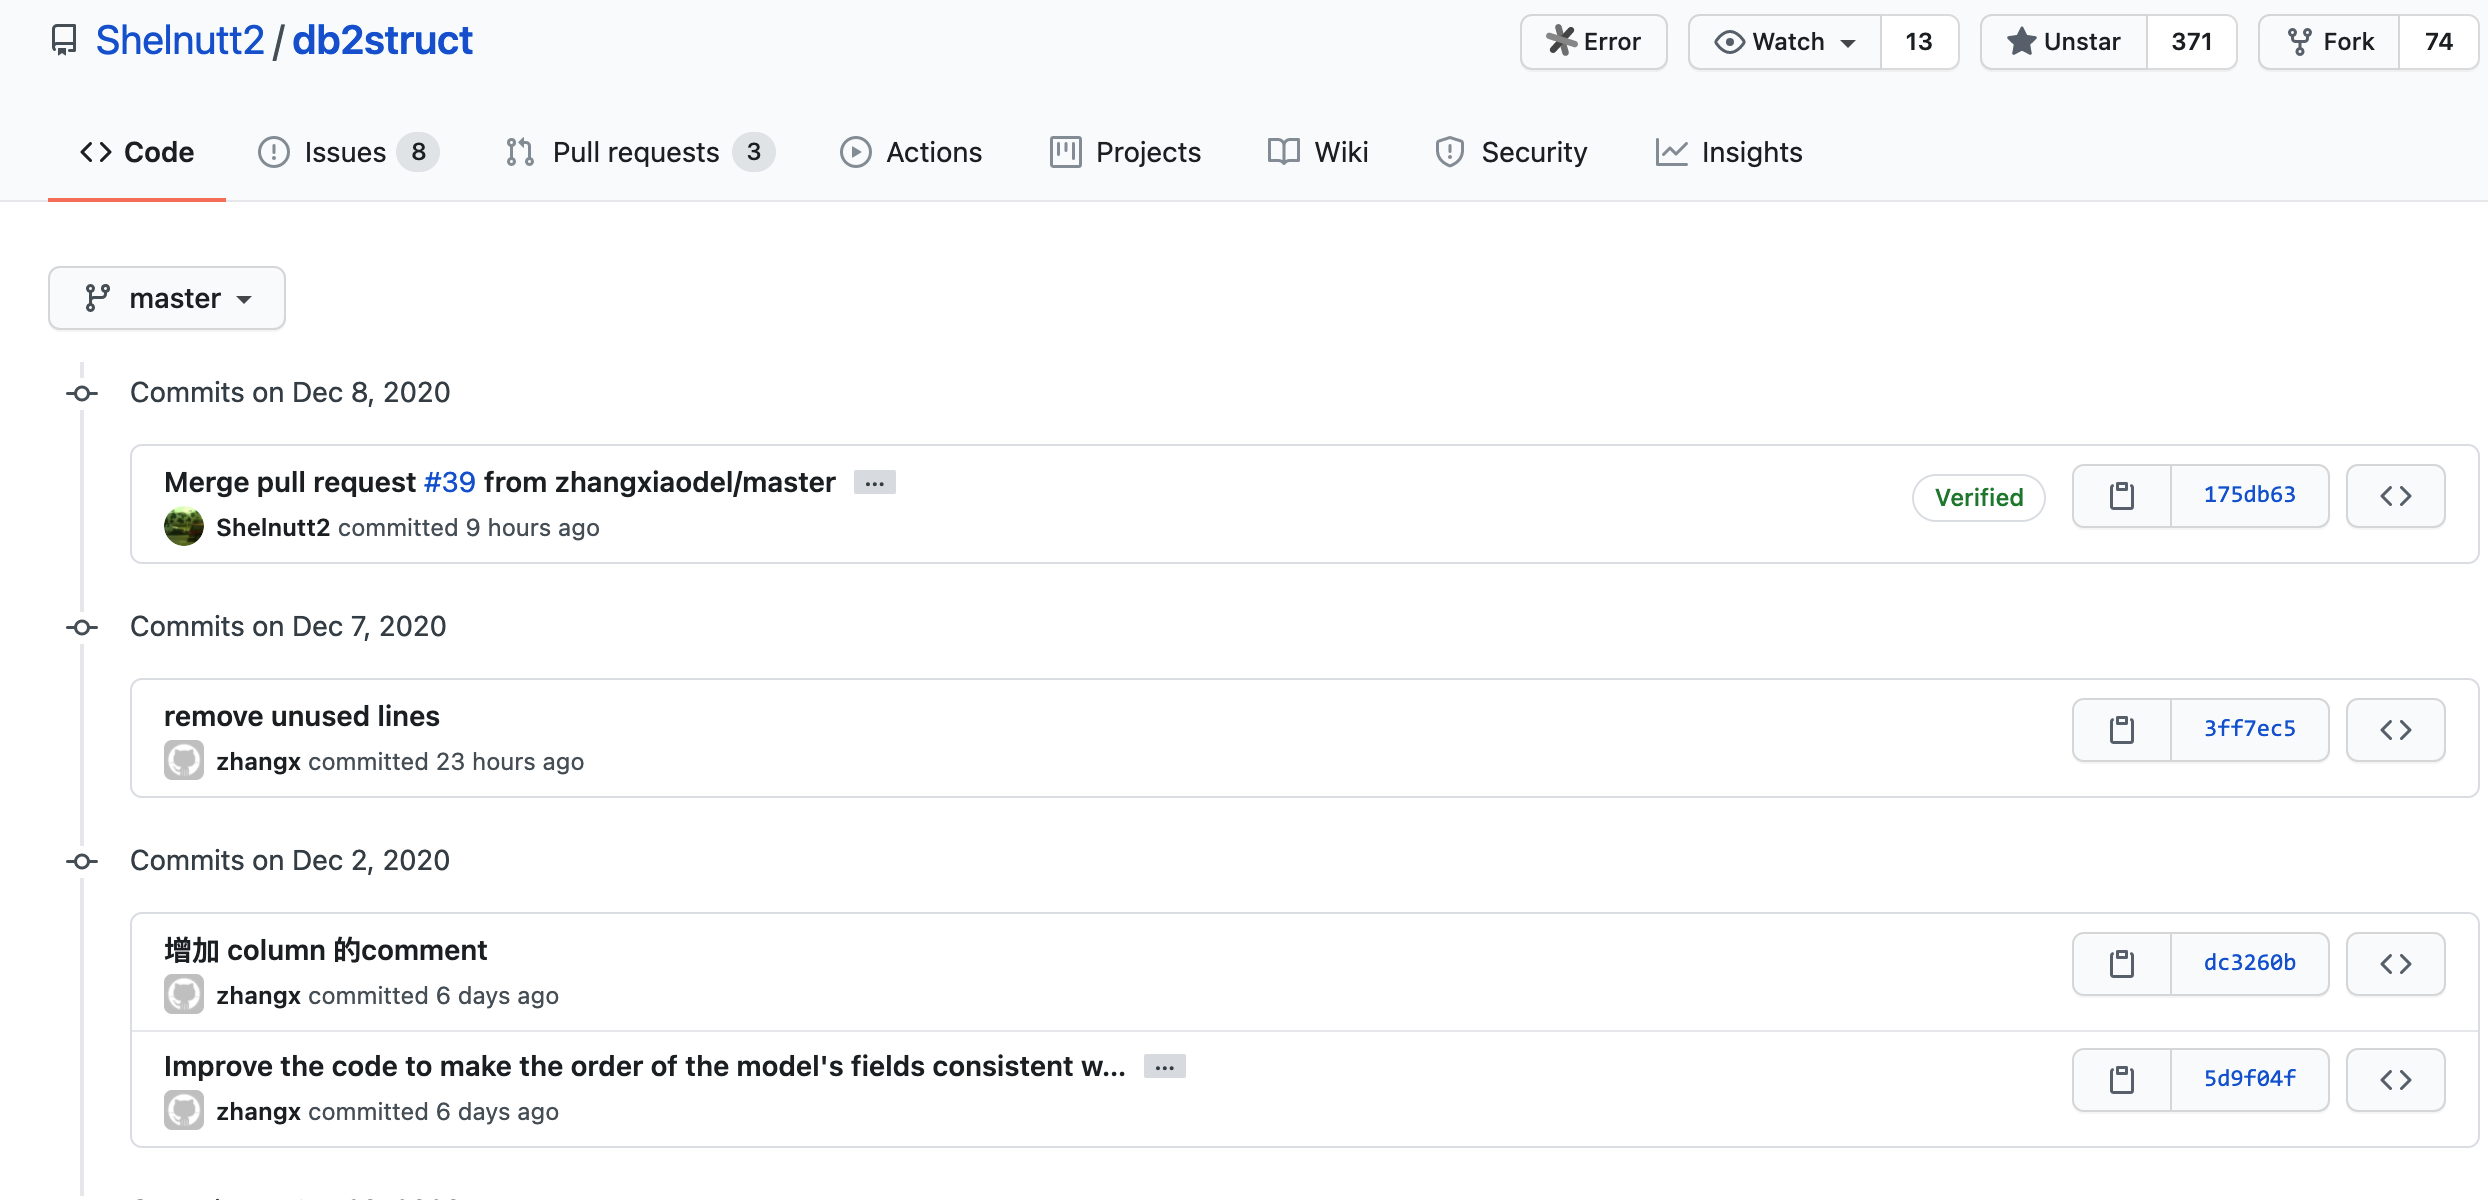Expand merge pull request commit description
The width and height of the screenshot is (2488, 1200).
coord(874,483)
